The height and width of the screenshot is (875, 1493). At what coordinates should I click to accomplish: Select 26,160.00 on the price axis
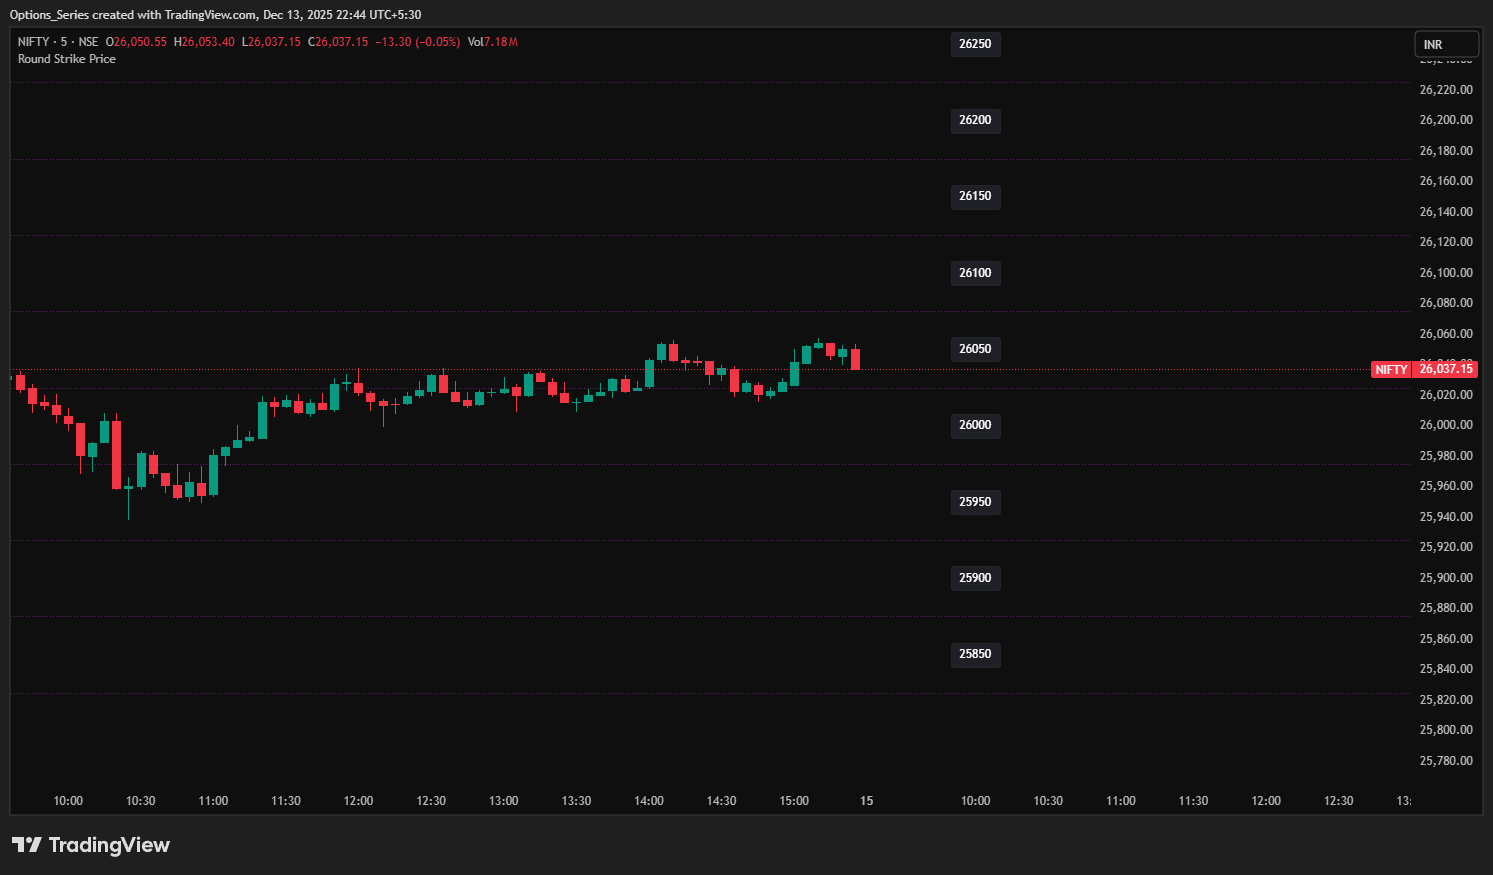(1446, 181)
